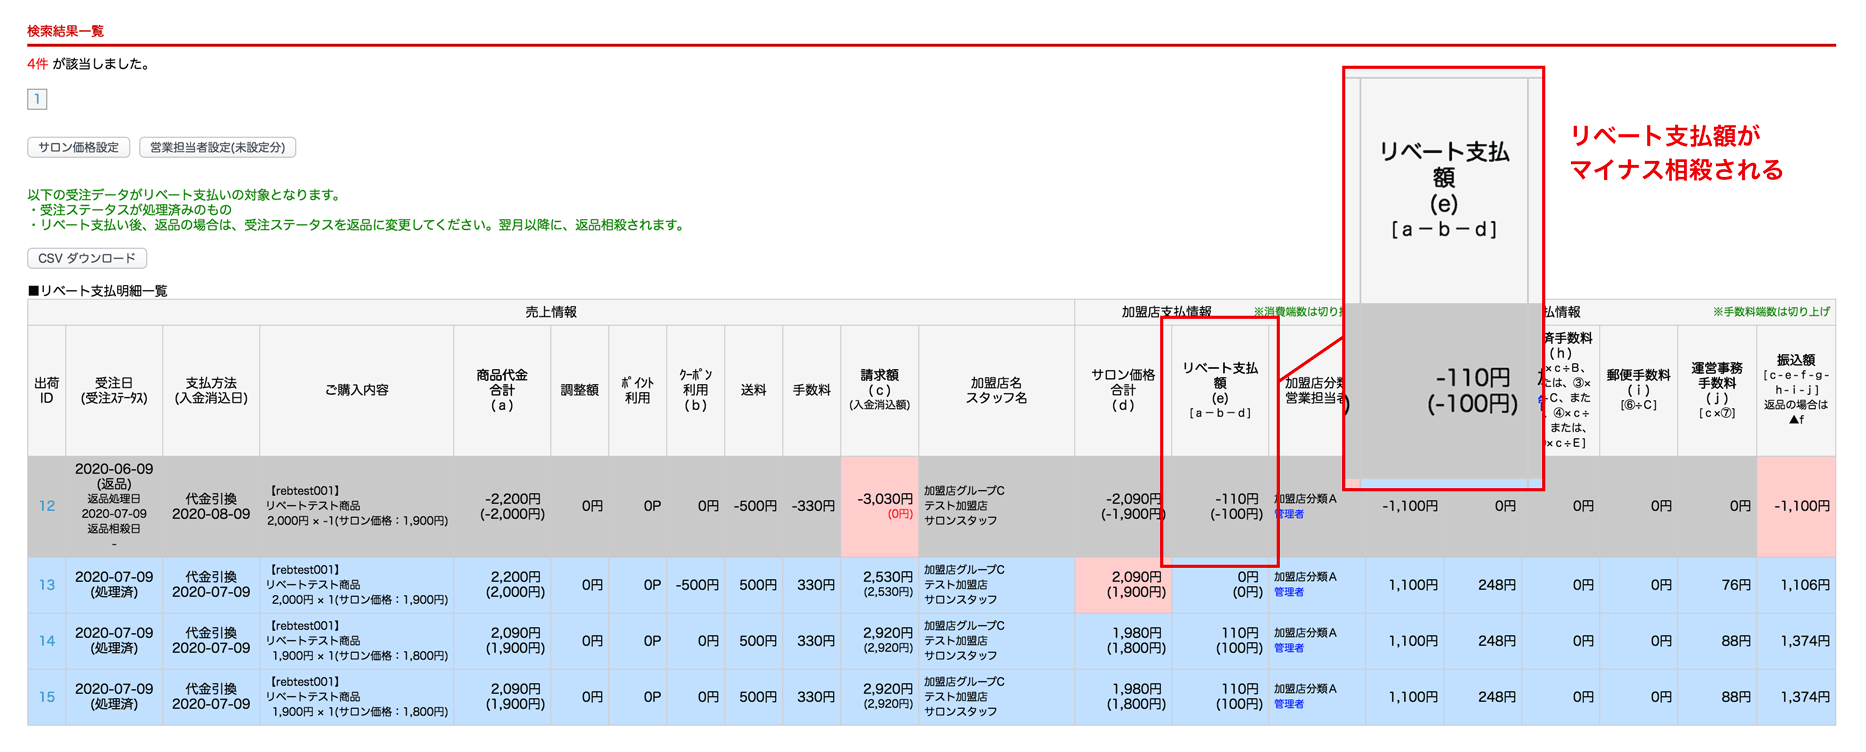Screen dimensions: 1866x752
Task: Open order ID 14 link
Action: point(47,641)
